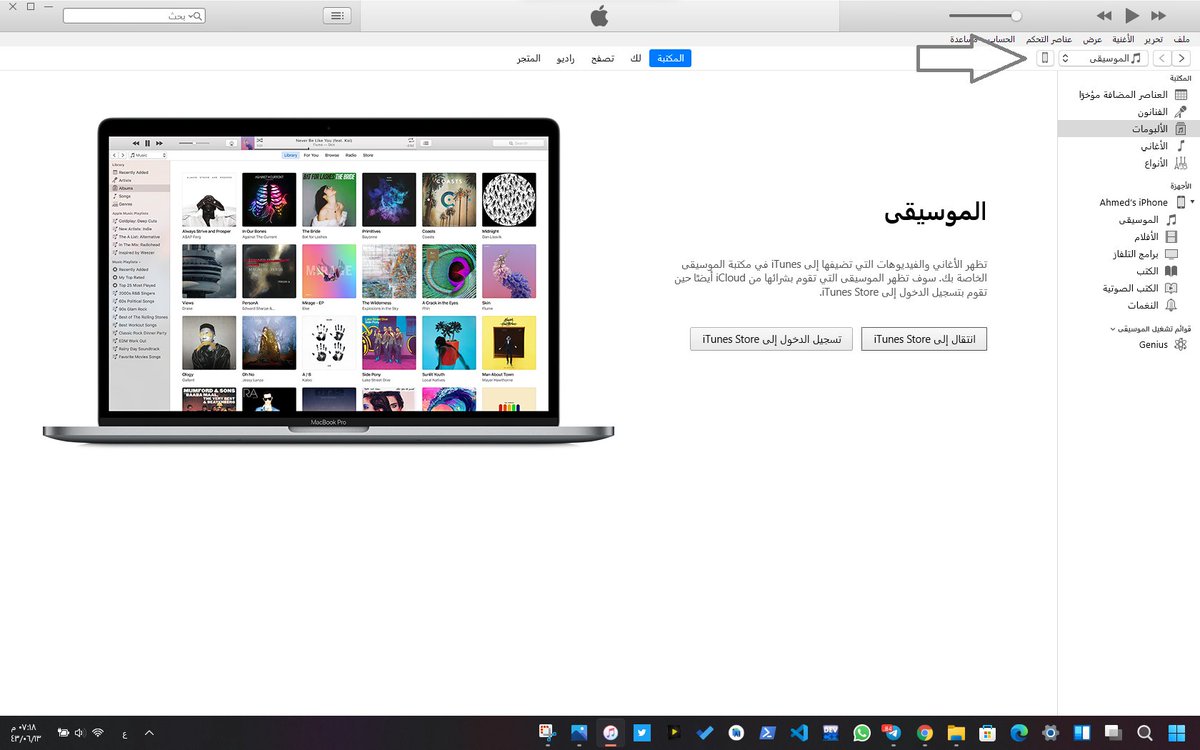The height and width of the screenshot is (750, 1200).
Task: Switch to the راديو tab
Action: click(x=565, y=59)
